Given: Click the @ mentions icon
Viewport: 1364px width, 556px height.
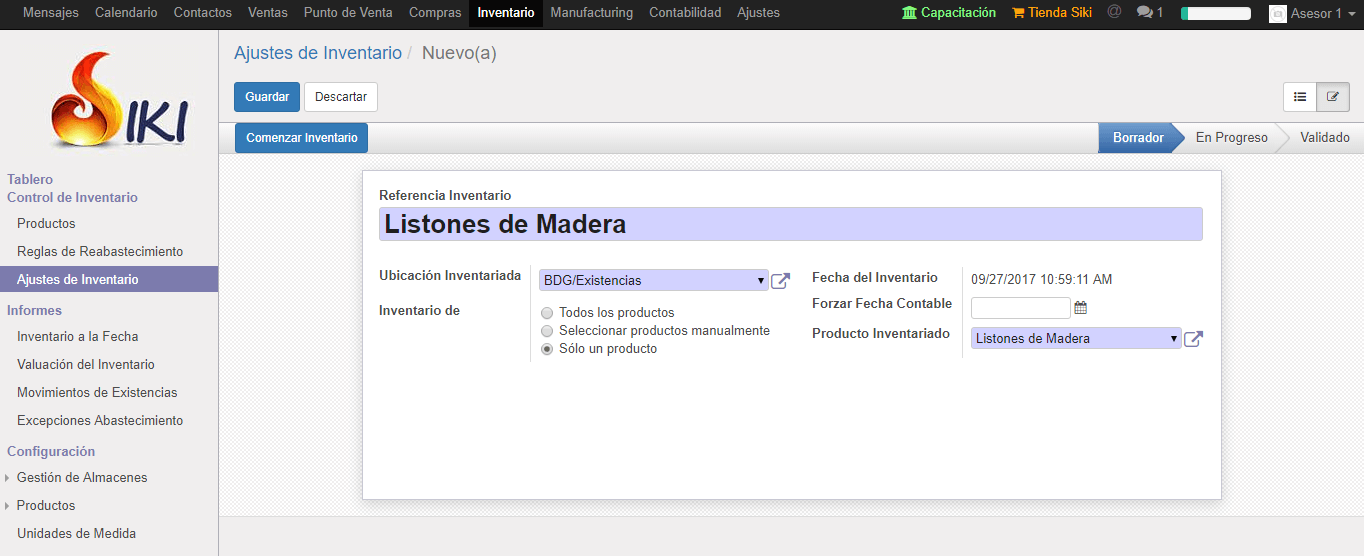Looking at the screenshot, I should [1114, 12].
